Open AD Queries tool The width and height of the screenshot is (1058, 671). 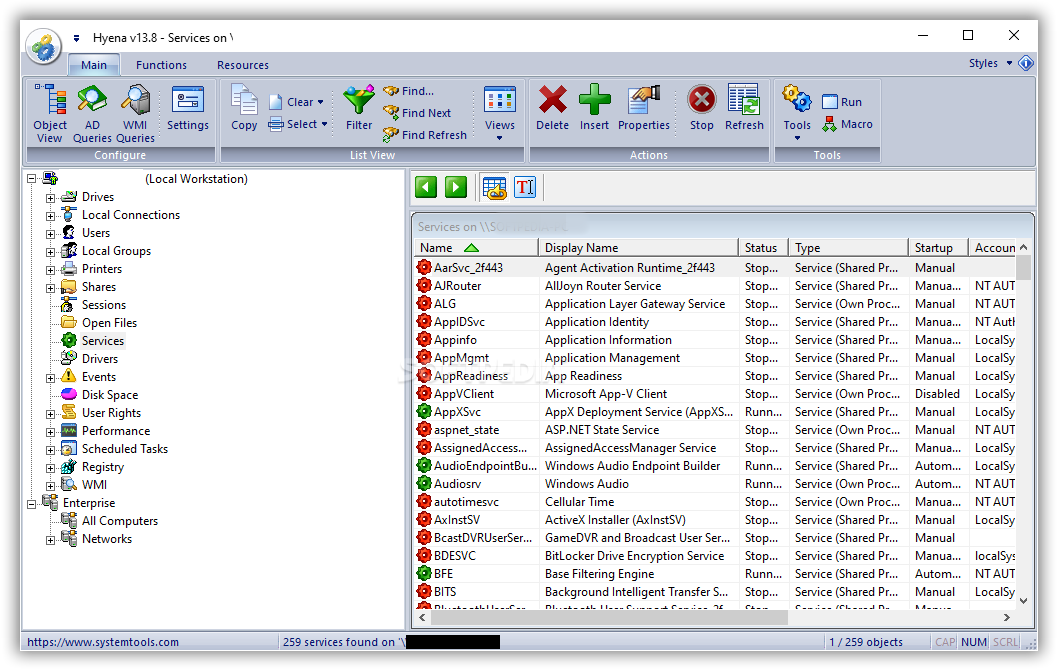point(92,113)
